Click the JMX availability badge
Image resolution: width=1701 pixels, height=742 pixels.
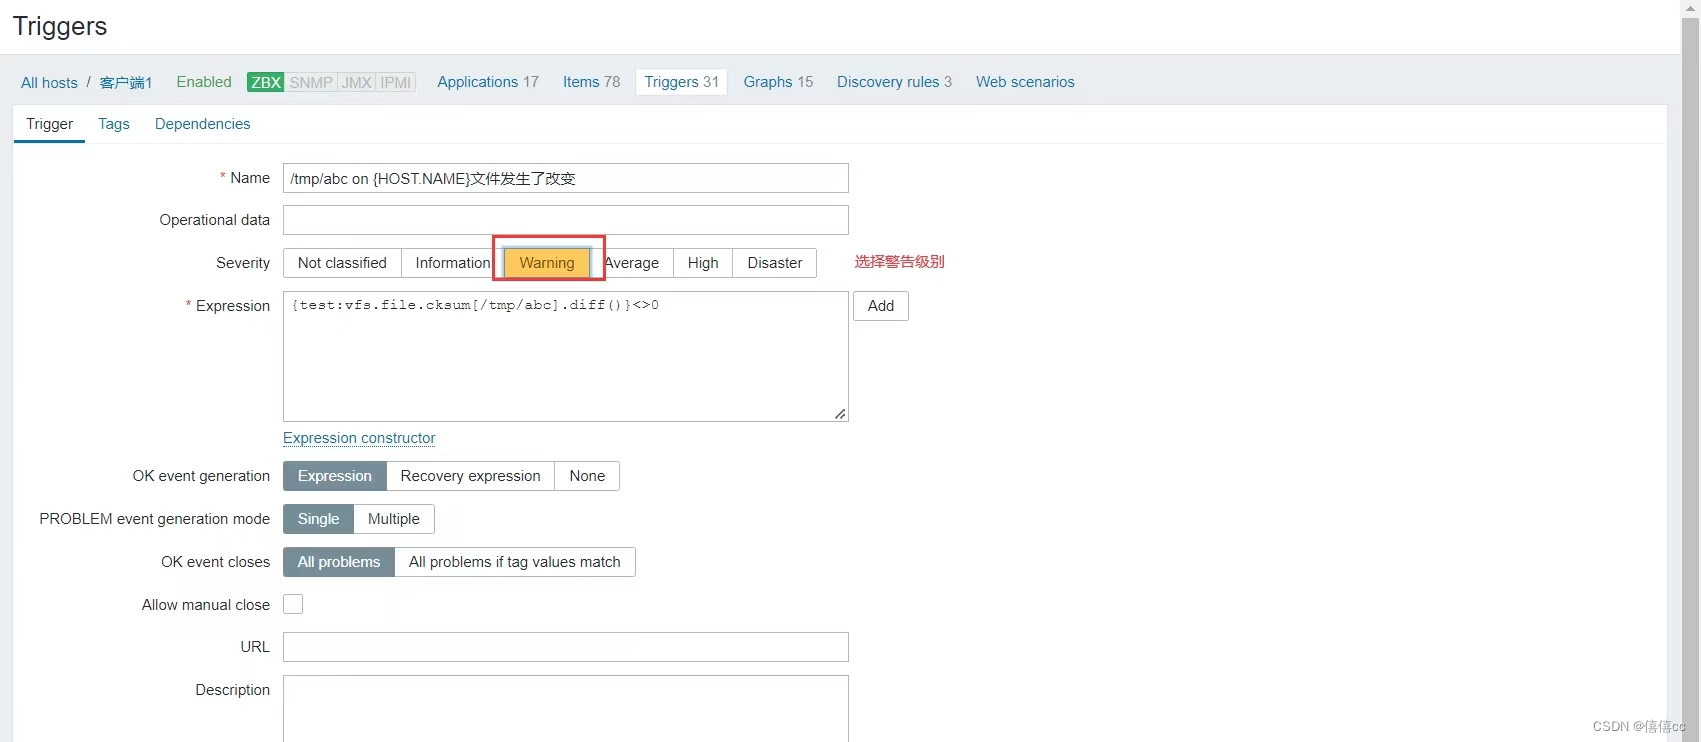[357, 82]
